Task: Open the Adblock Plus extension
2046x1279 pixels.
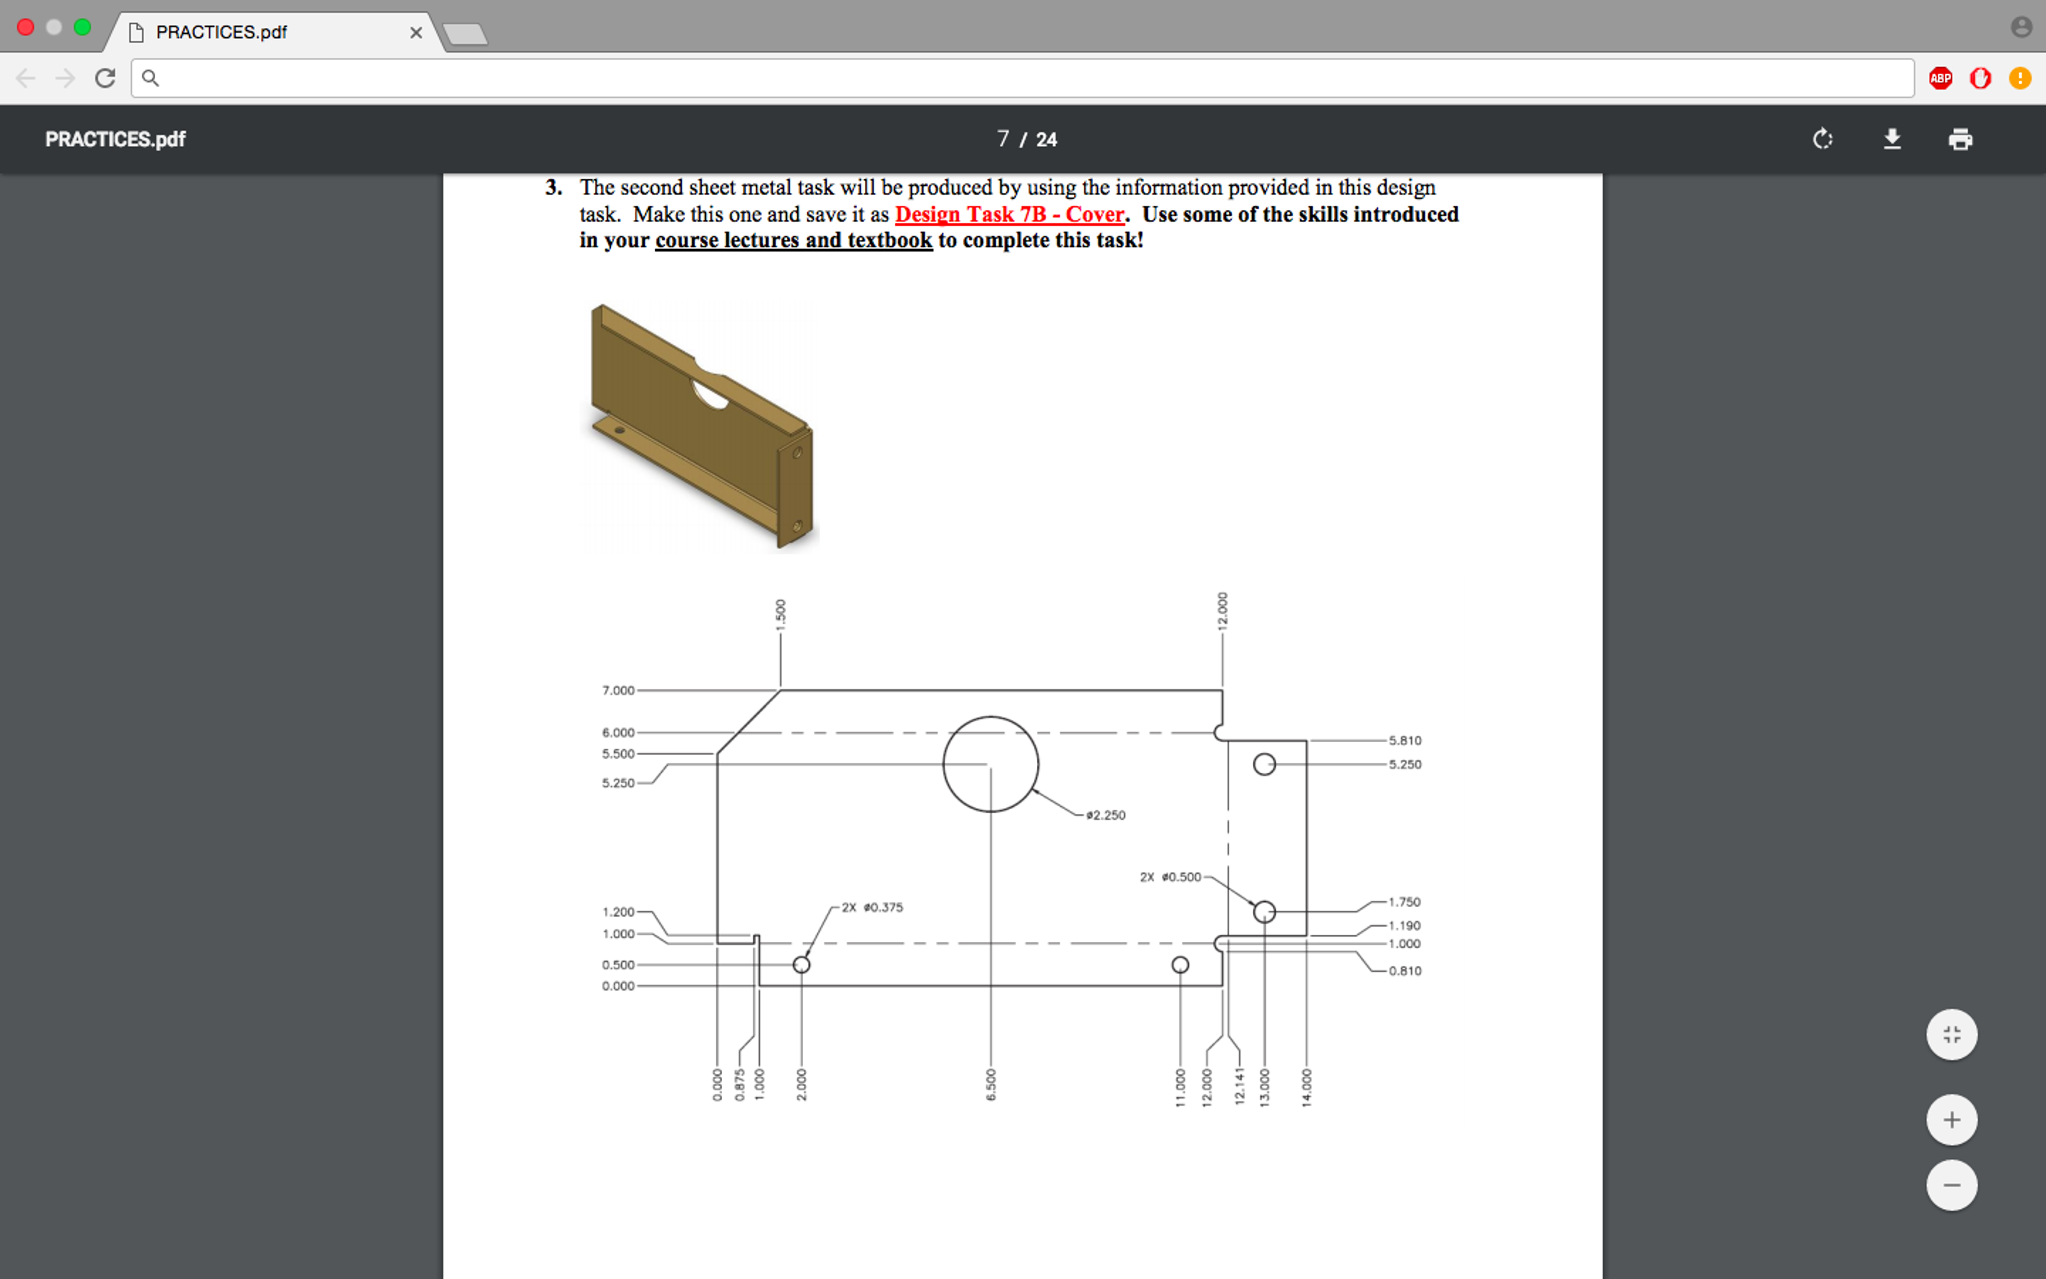Action: coord(1939,78)
